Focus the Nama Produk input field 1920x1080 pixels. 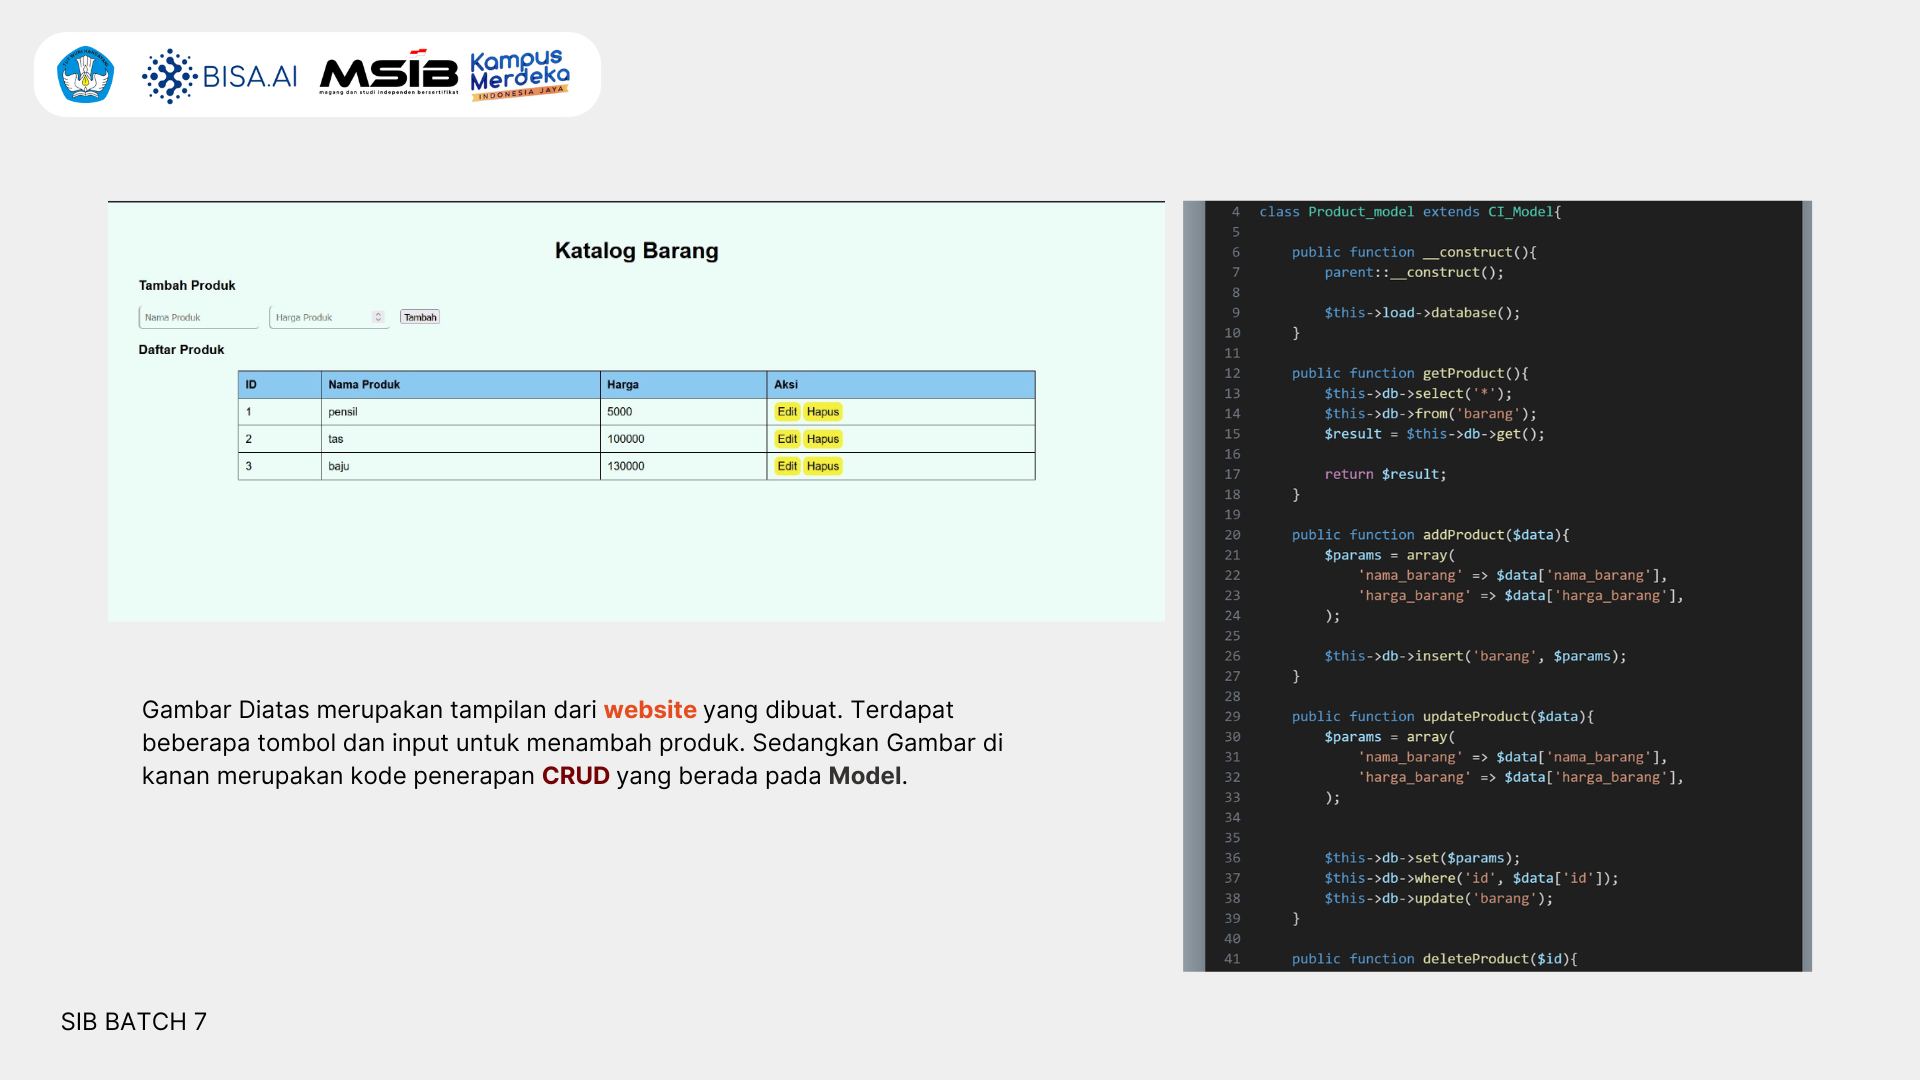(199, 317)
